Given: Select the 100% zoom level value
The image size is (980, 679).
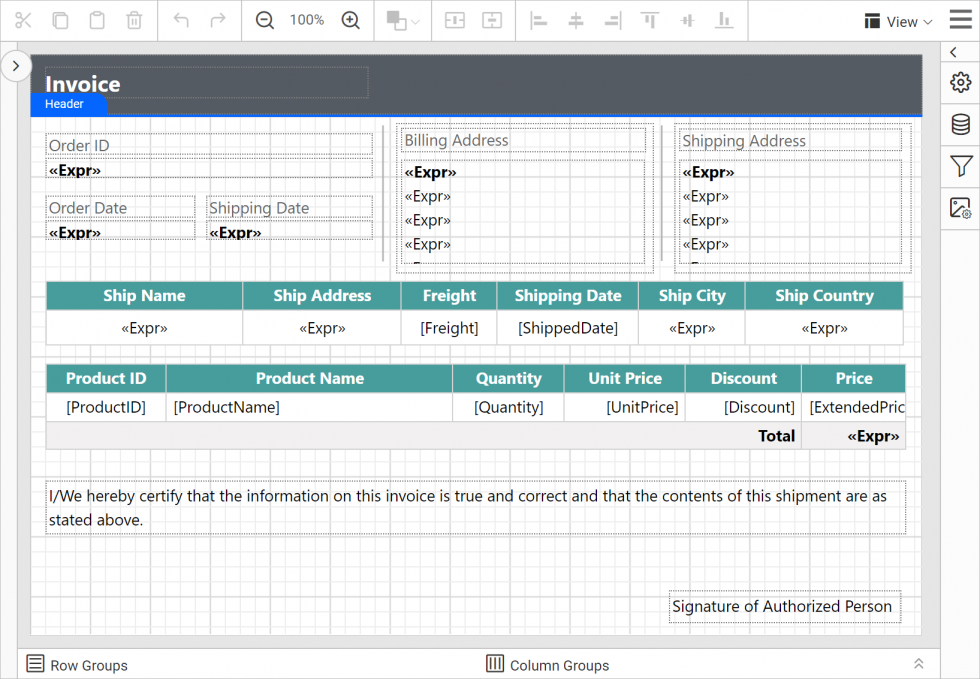Looking at the screenshot, I should tap(307, 20).
